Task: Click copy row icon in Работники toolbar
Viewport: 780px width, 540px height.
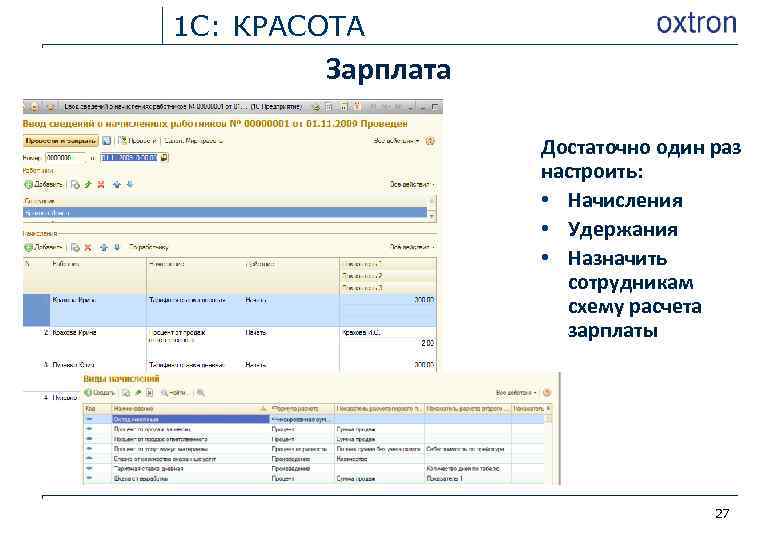Action: tap(75, 184)
